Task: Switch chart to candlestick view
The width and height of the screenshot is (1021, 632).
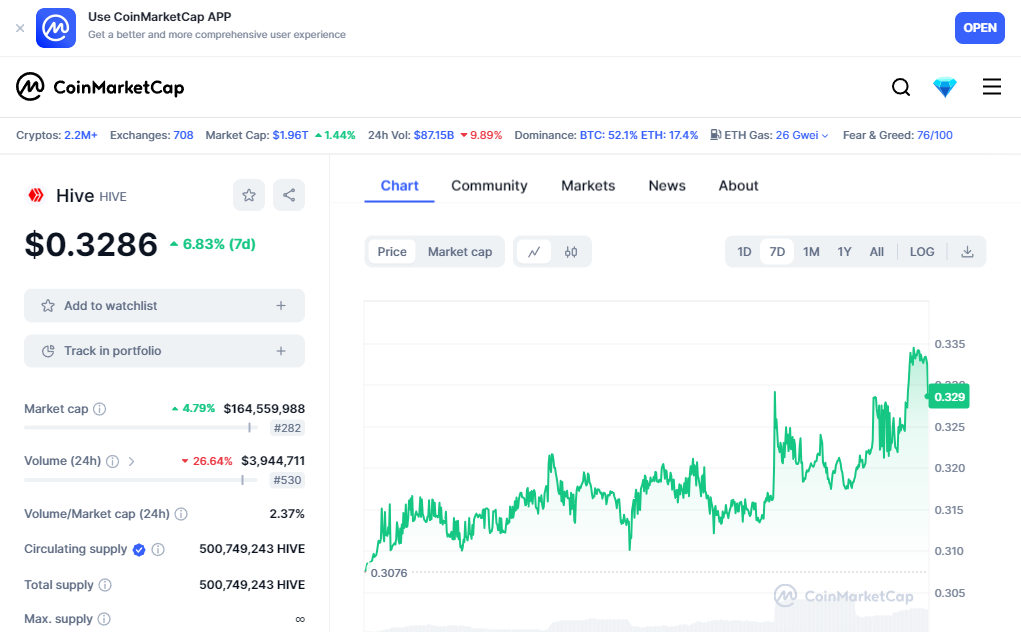Action: click(x=571, y=252)
